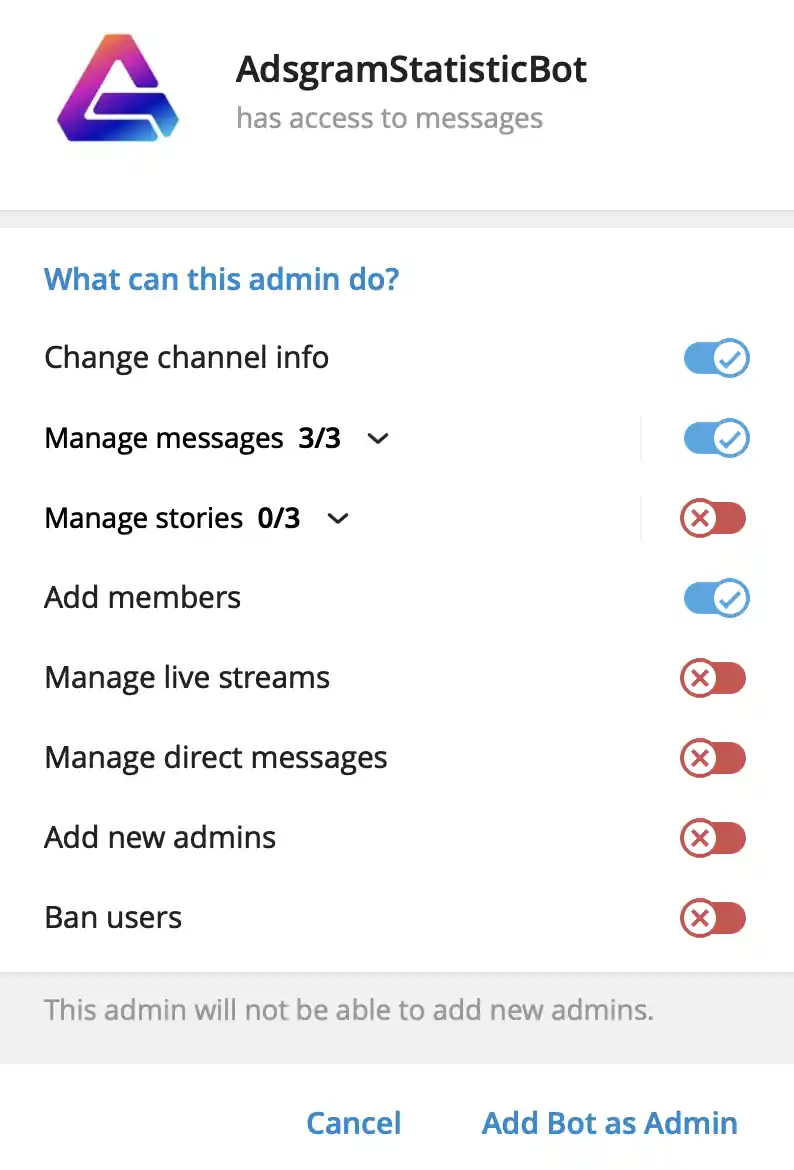
Task: Click the 'Add members' label
Action: click(x=143, y=598)
